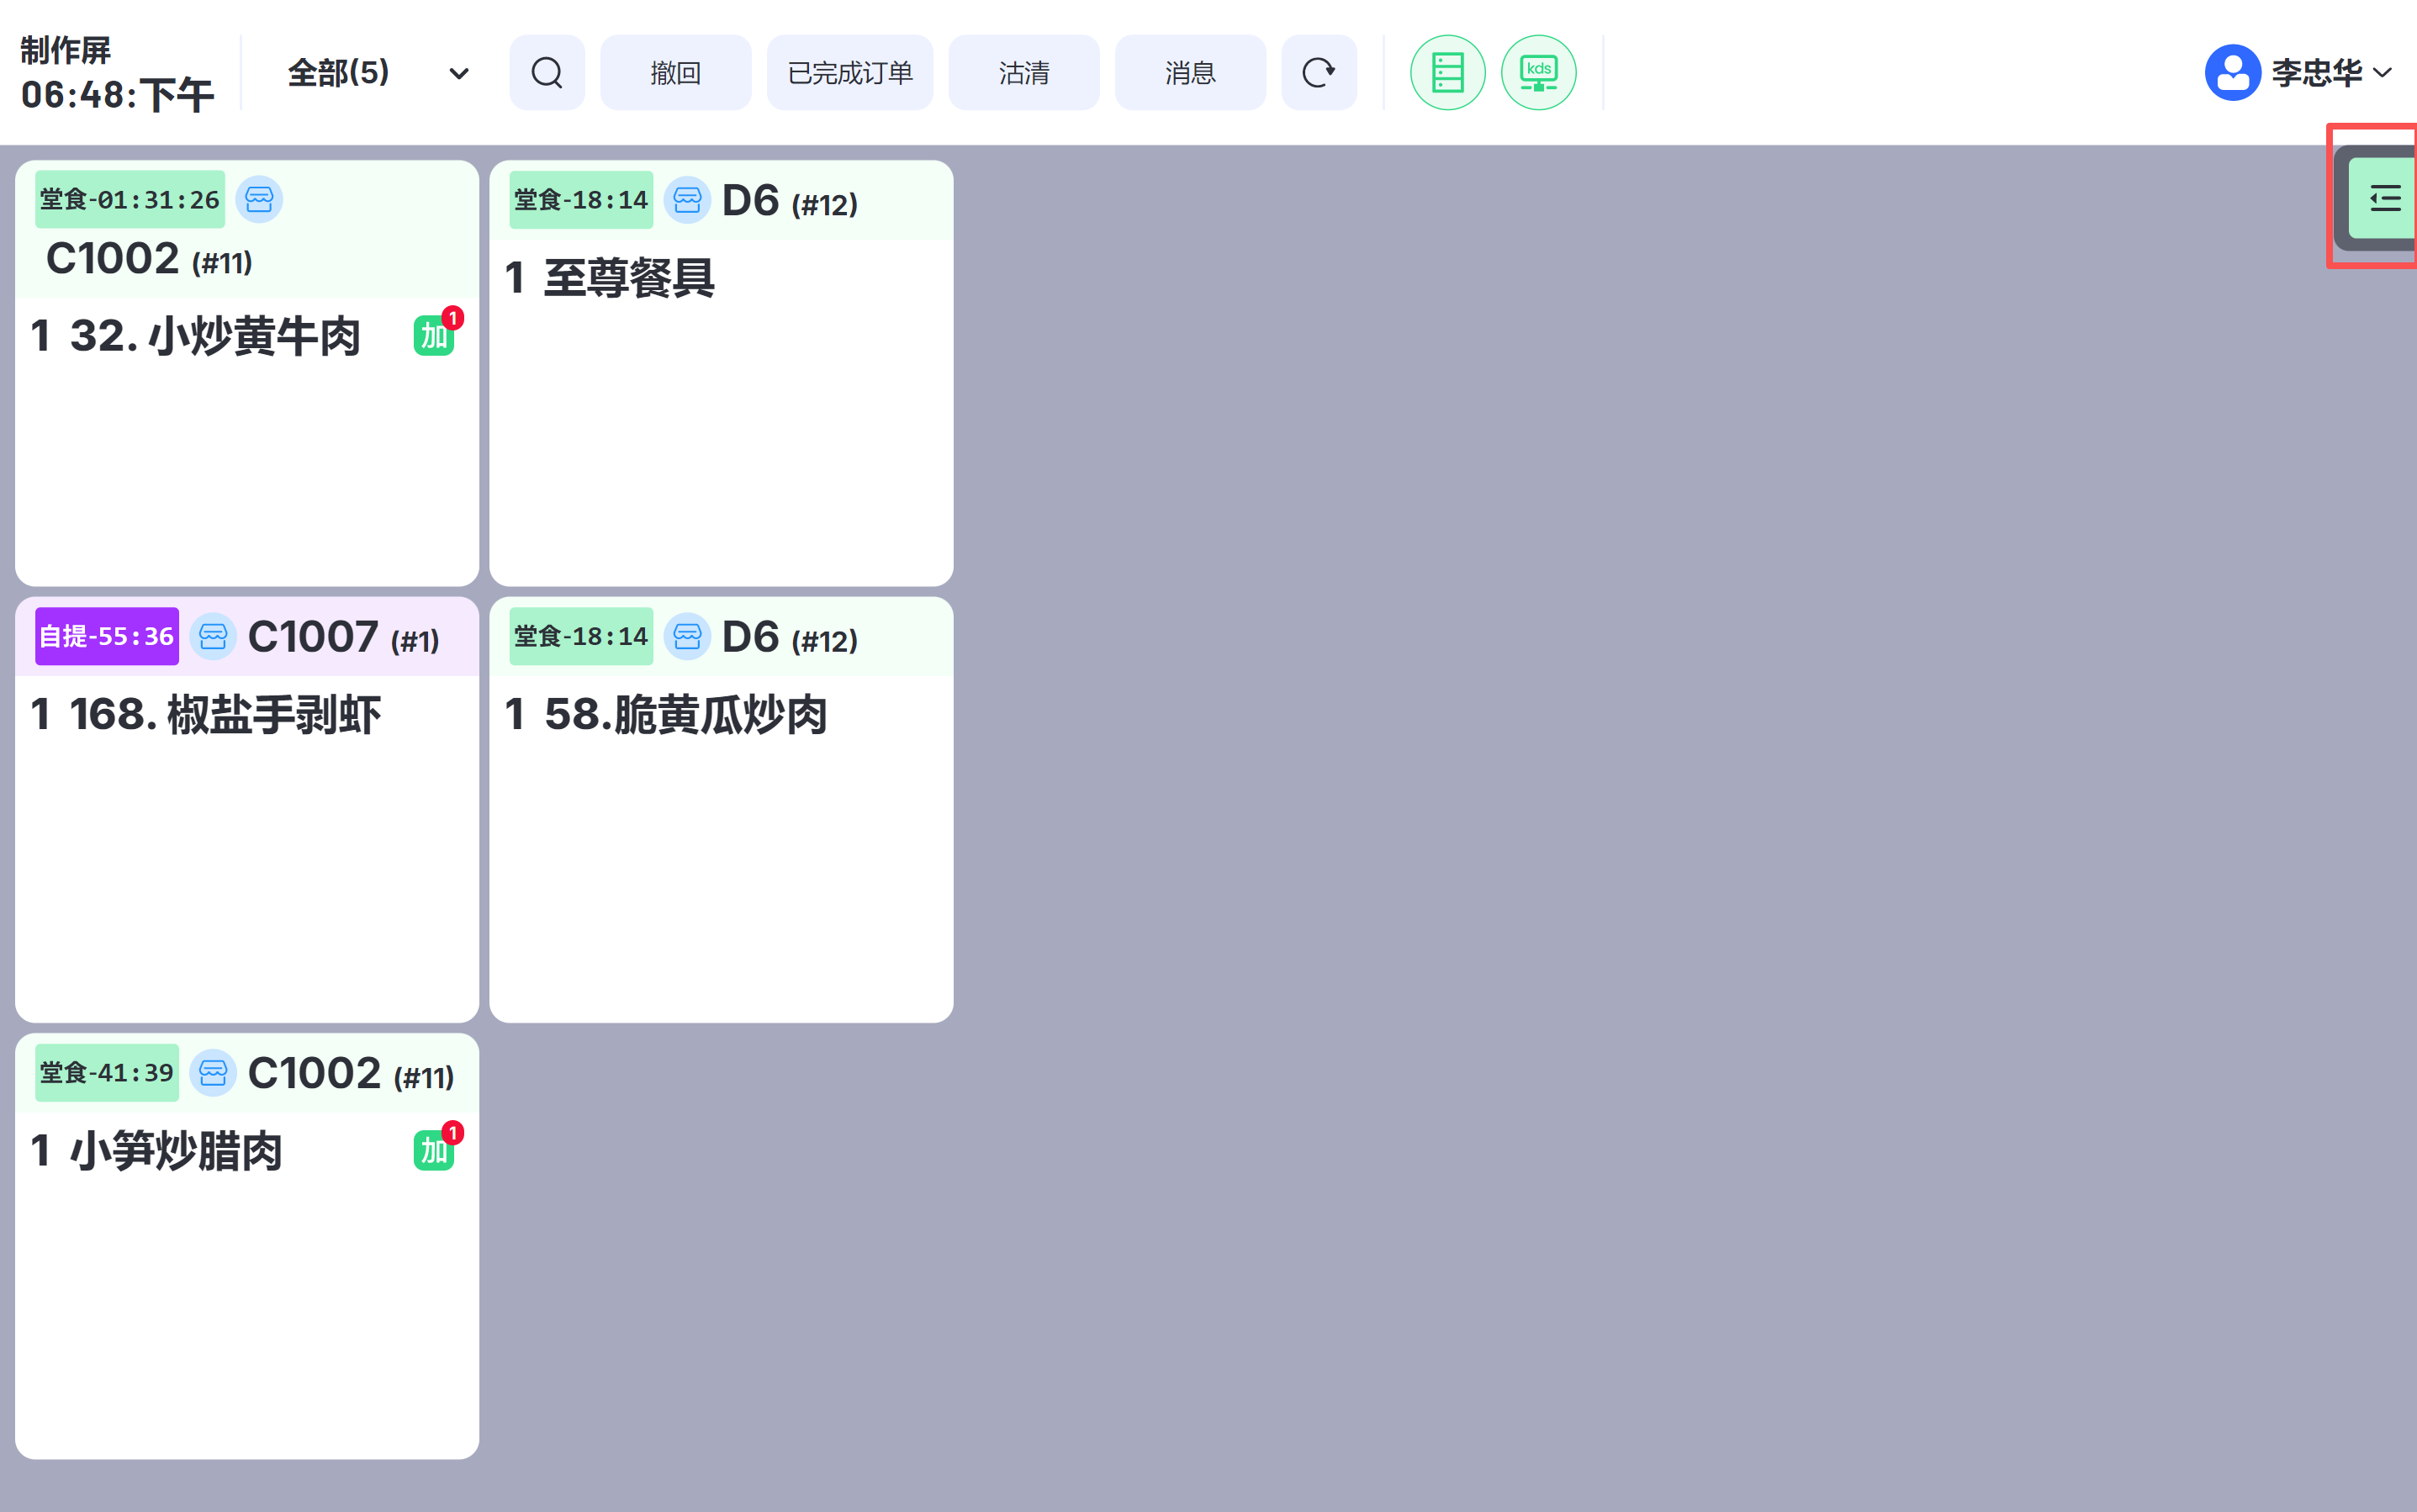Click the purple 自提-55:36 timer tag
The height and width of the screenshot is (1512, 2417).
[106, 636]
